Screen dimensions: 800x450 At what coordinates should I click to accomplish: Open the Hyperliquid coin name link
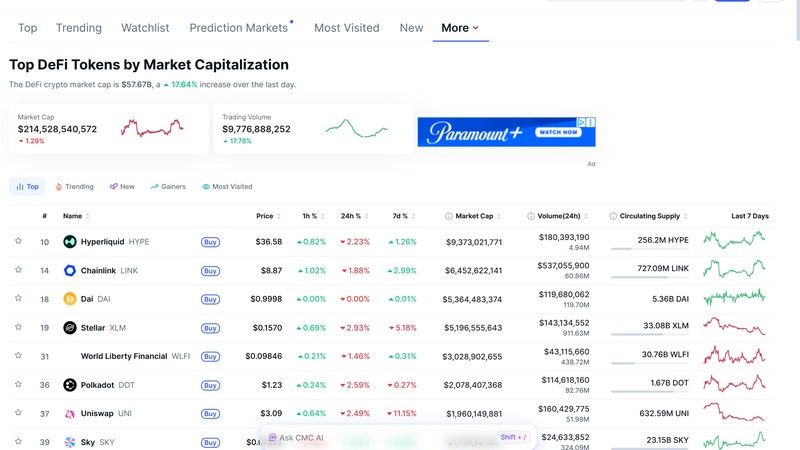coord(102,242)
